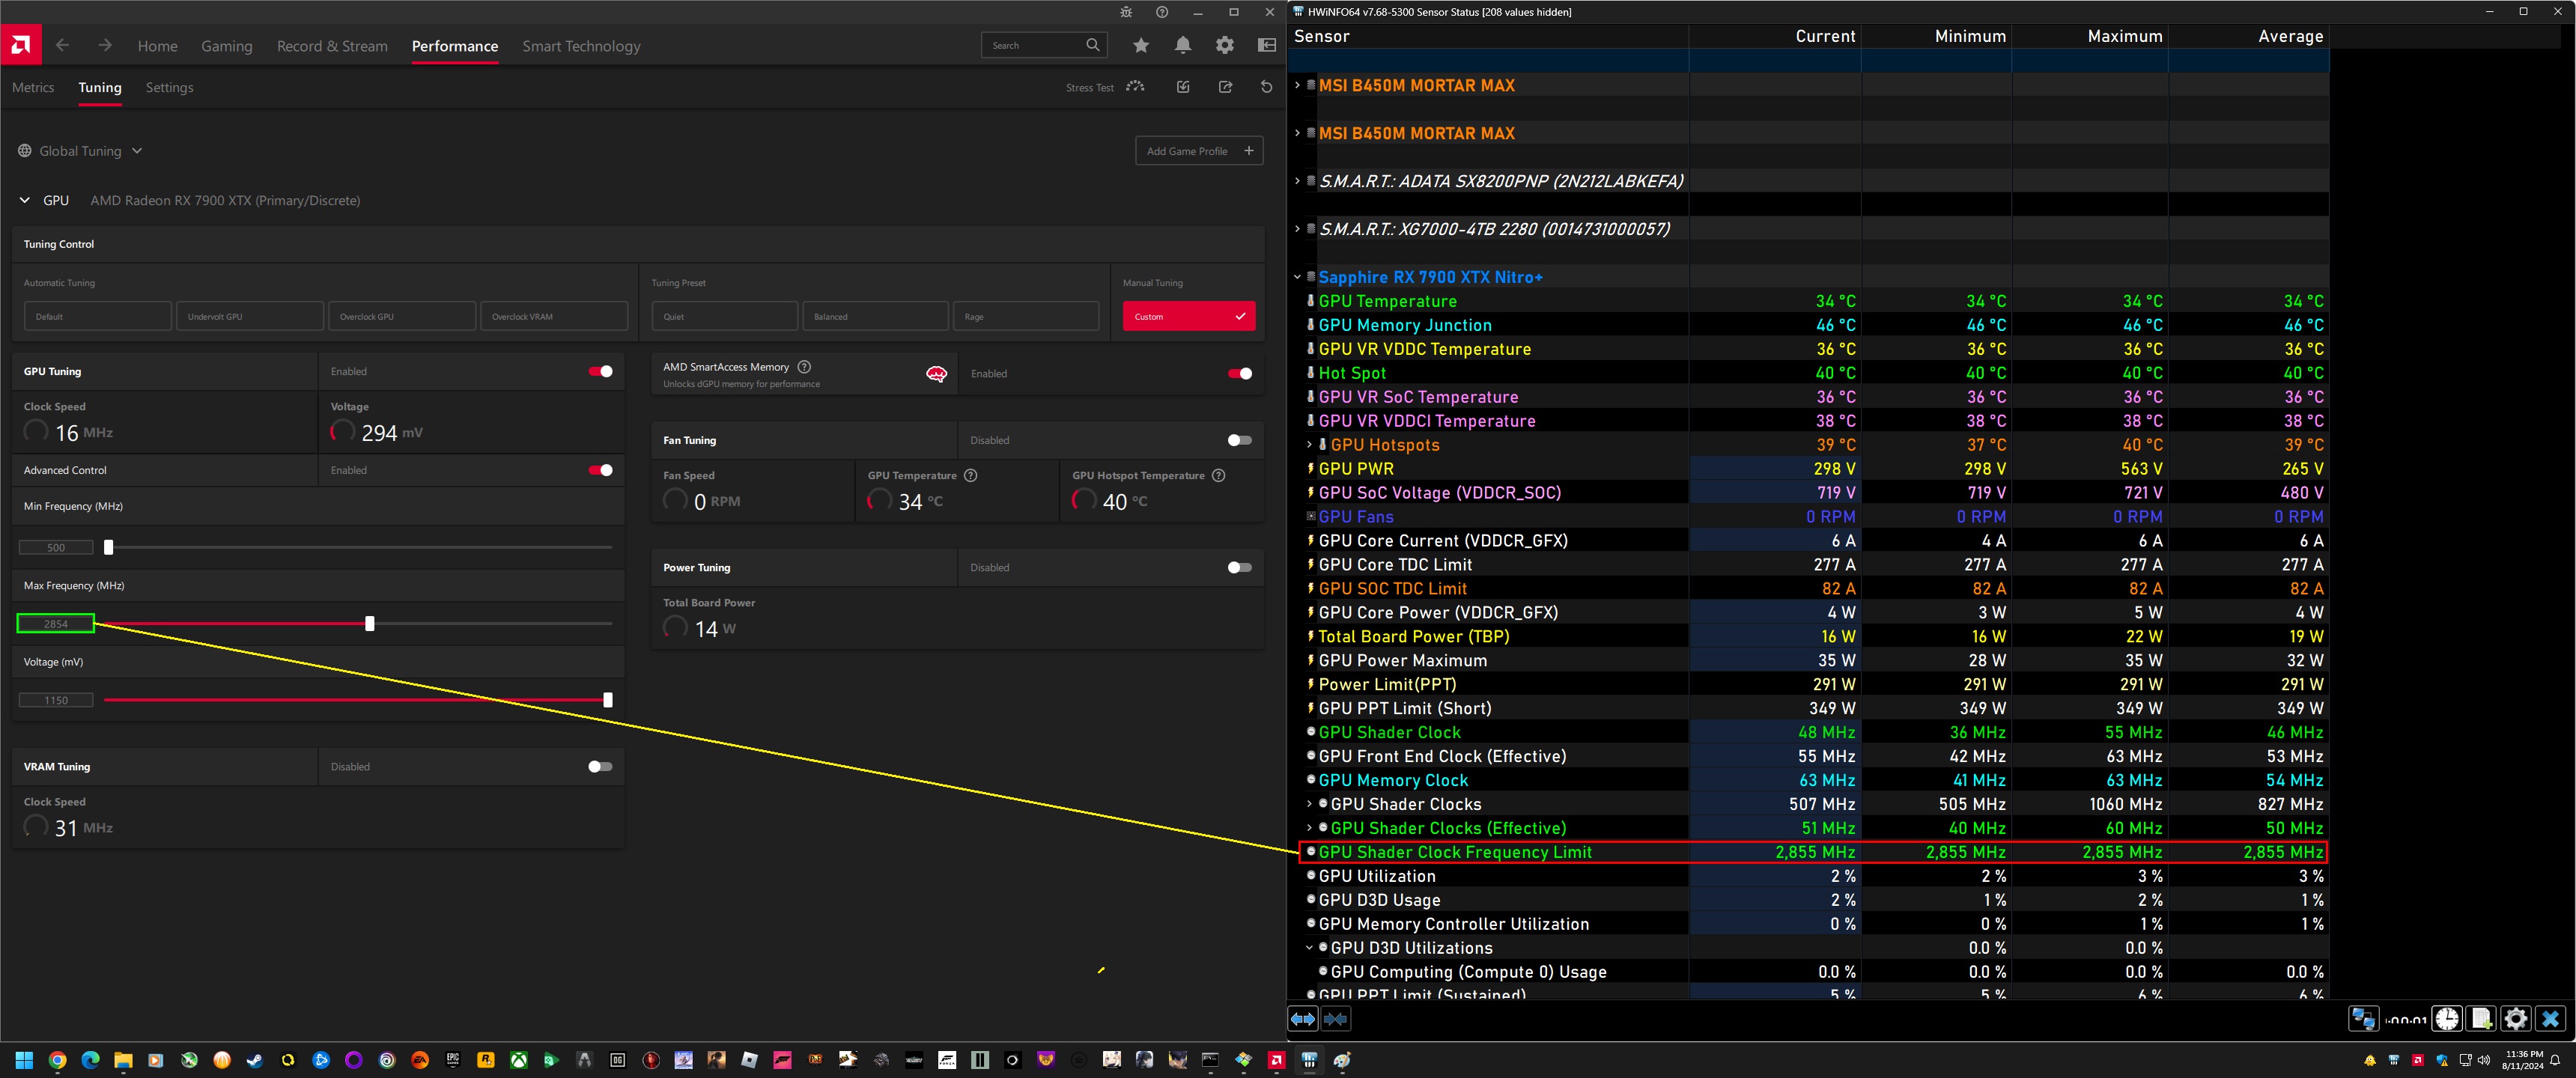Open GPU Temperature info icon

(970, 475)
